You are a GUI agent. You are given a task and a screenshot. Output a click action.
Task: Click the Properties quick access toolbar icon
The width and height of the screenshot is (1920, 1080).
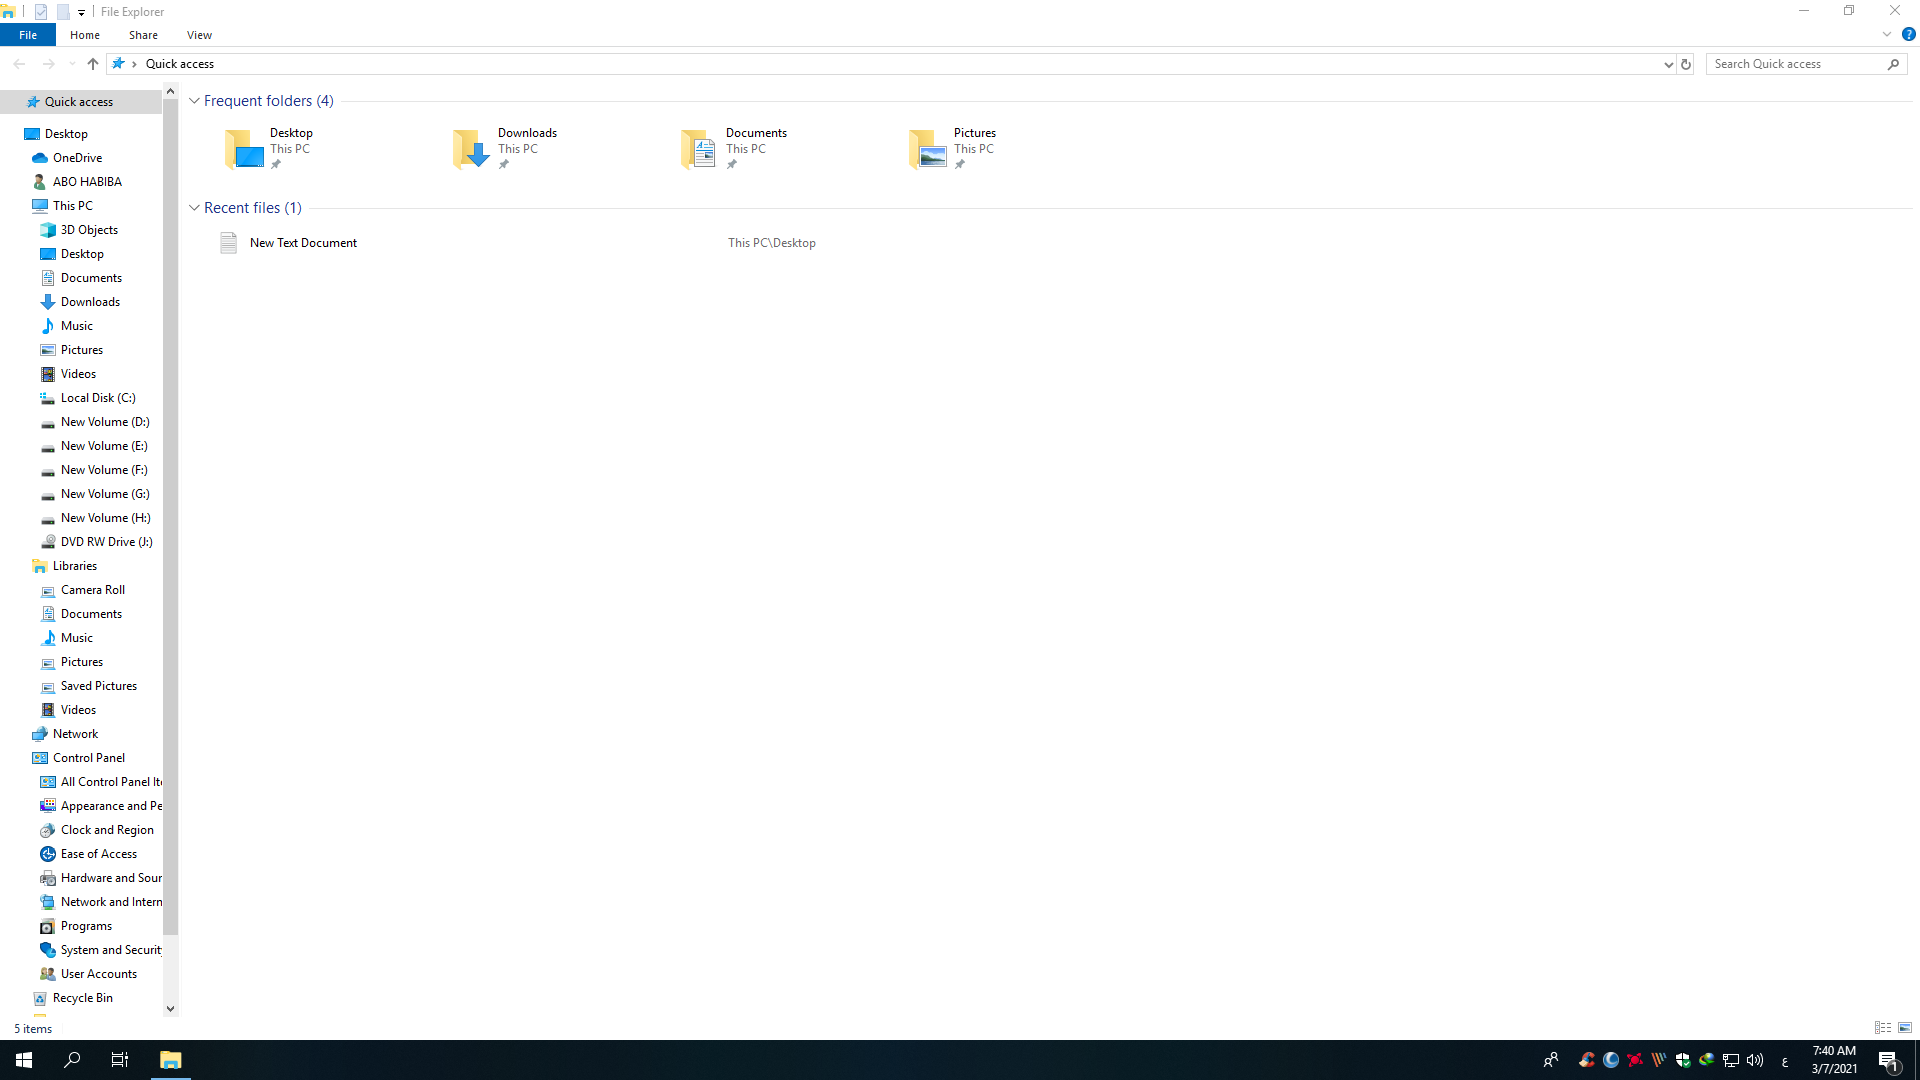(x=41, y=12)
